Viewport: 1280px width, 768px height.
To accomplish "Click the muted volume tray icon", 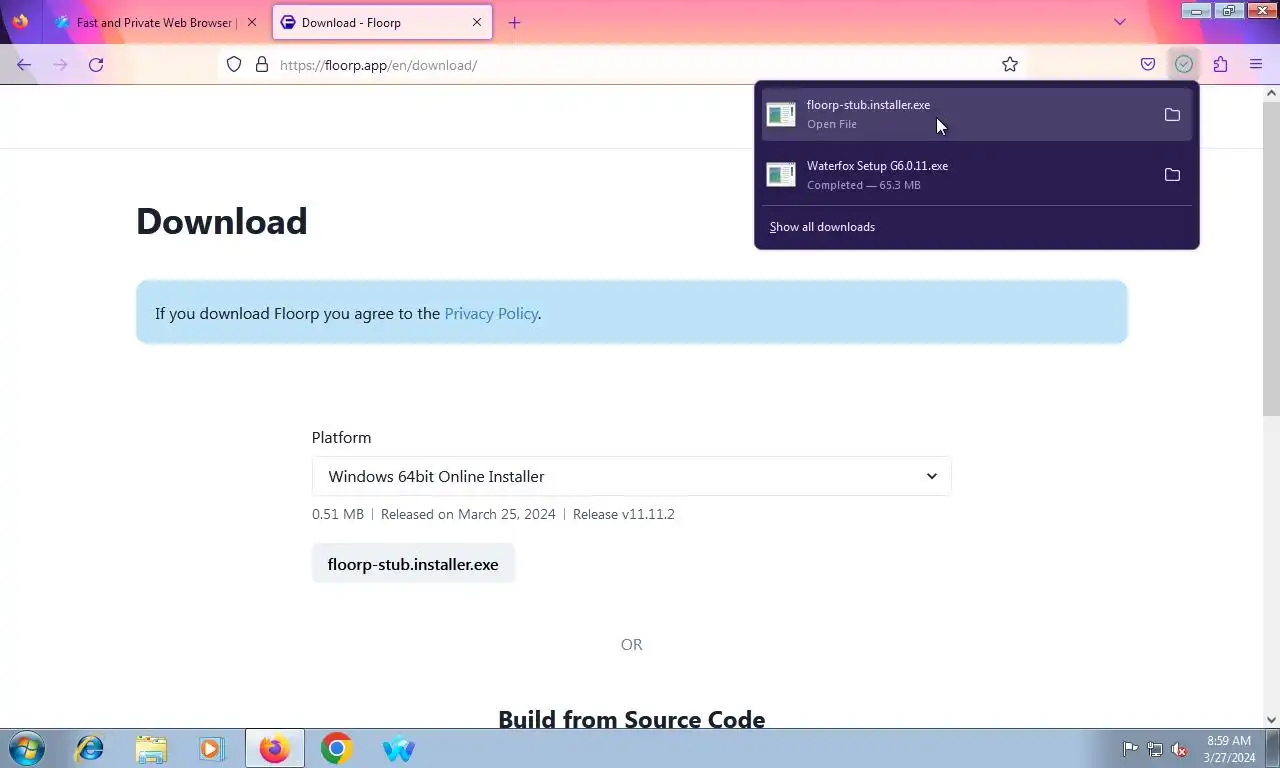I will [x=1180, y=749].
